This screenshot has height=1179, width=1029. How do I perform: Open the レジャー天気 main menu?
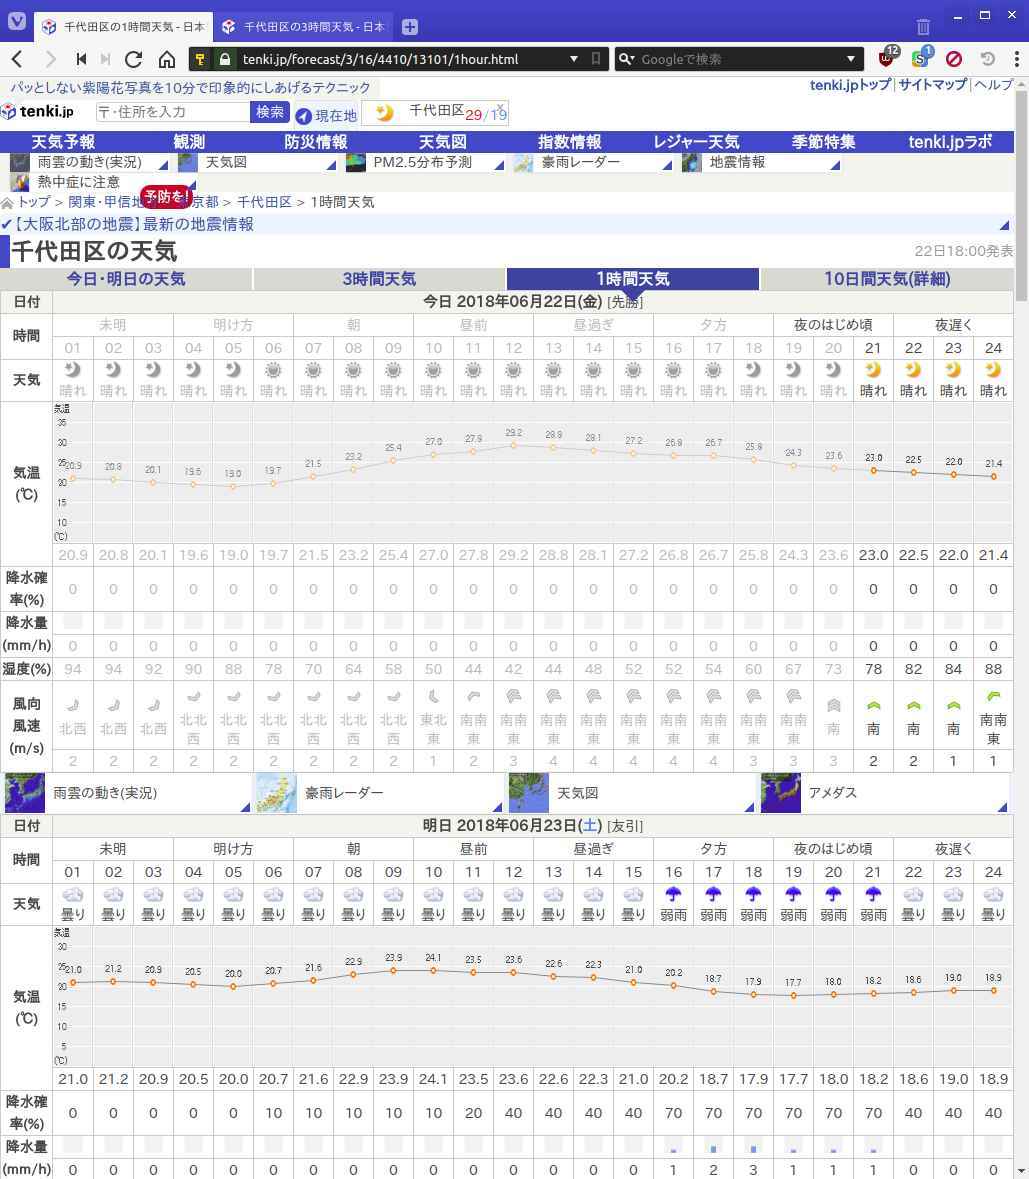[x=696, y=142]
